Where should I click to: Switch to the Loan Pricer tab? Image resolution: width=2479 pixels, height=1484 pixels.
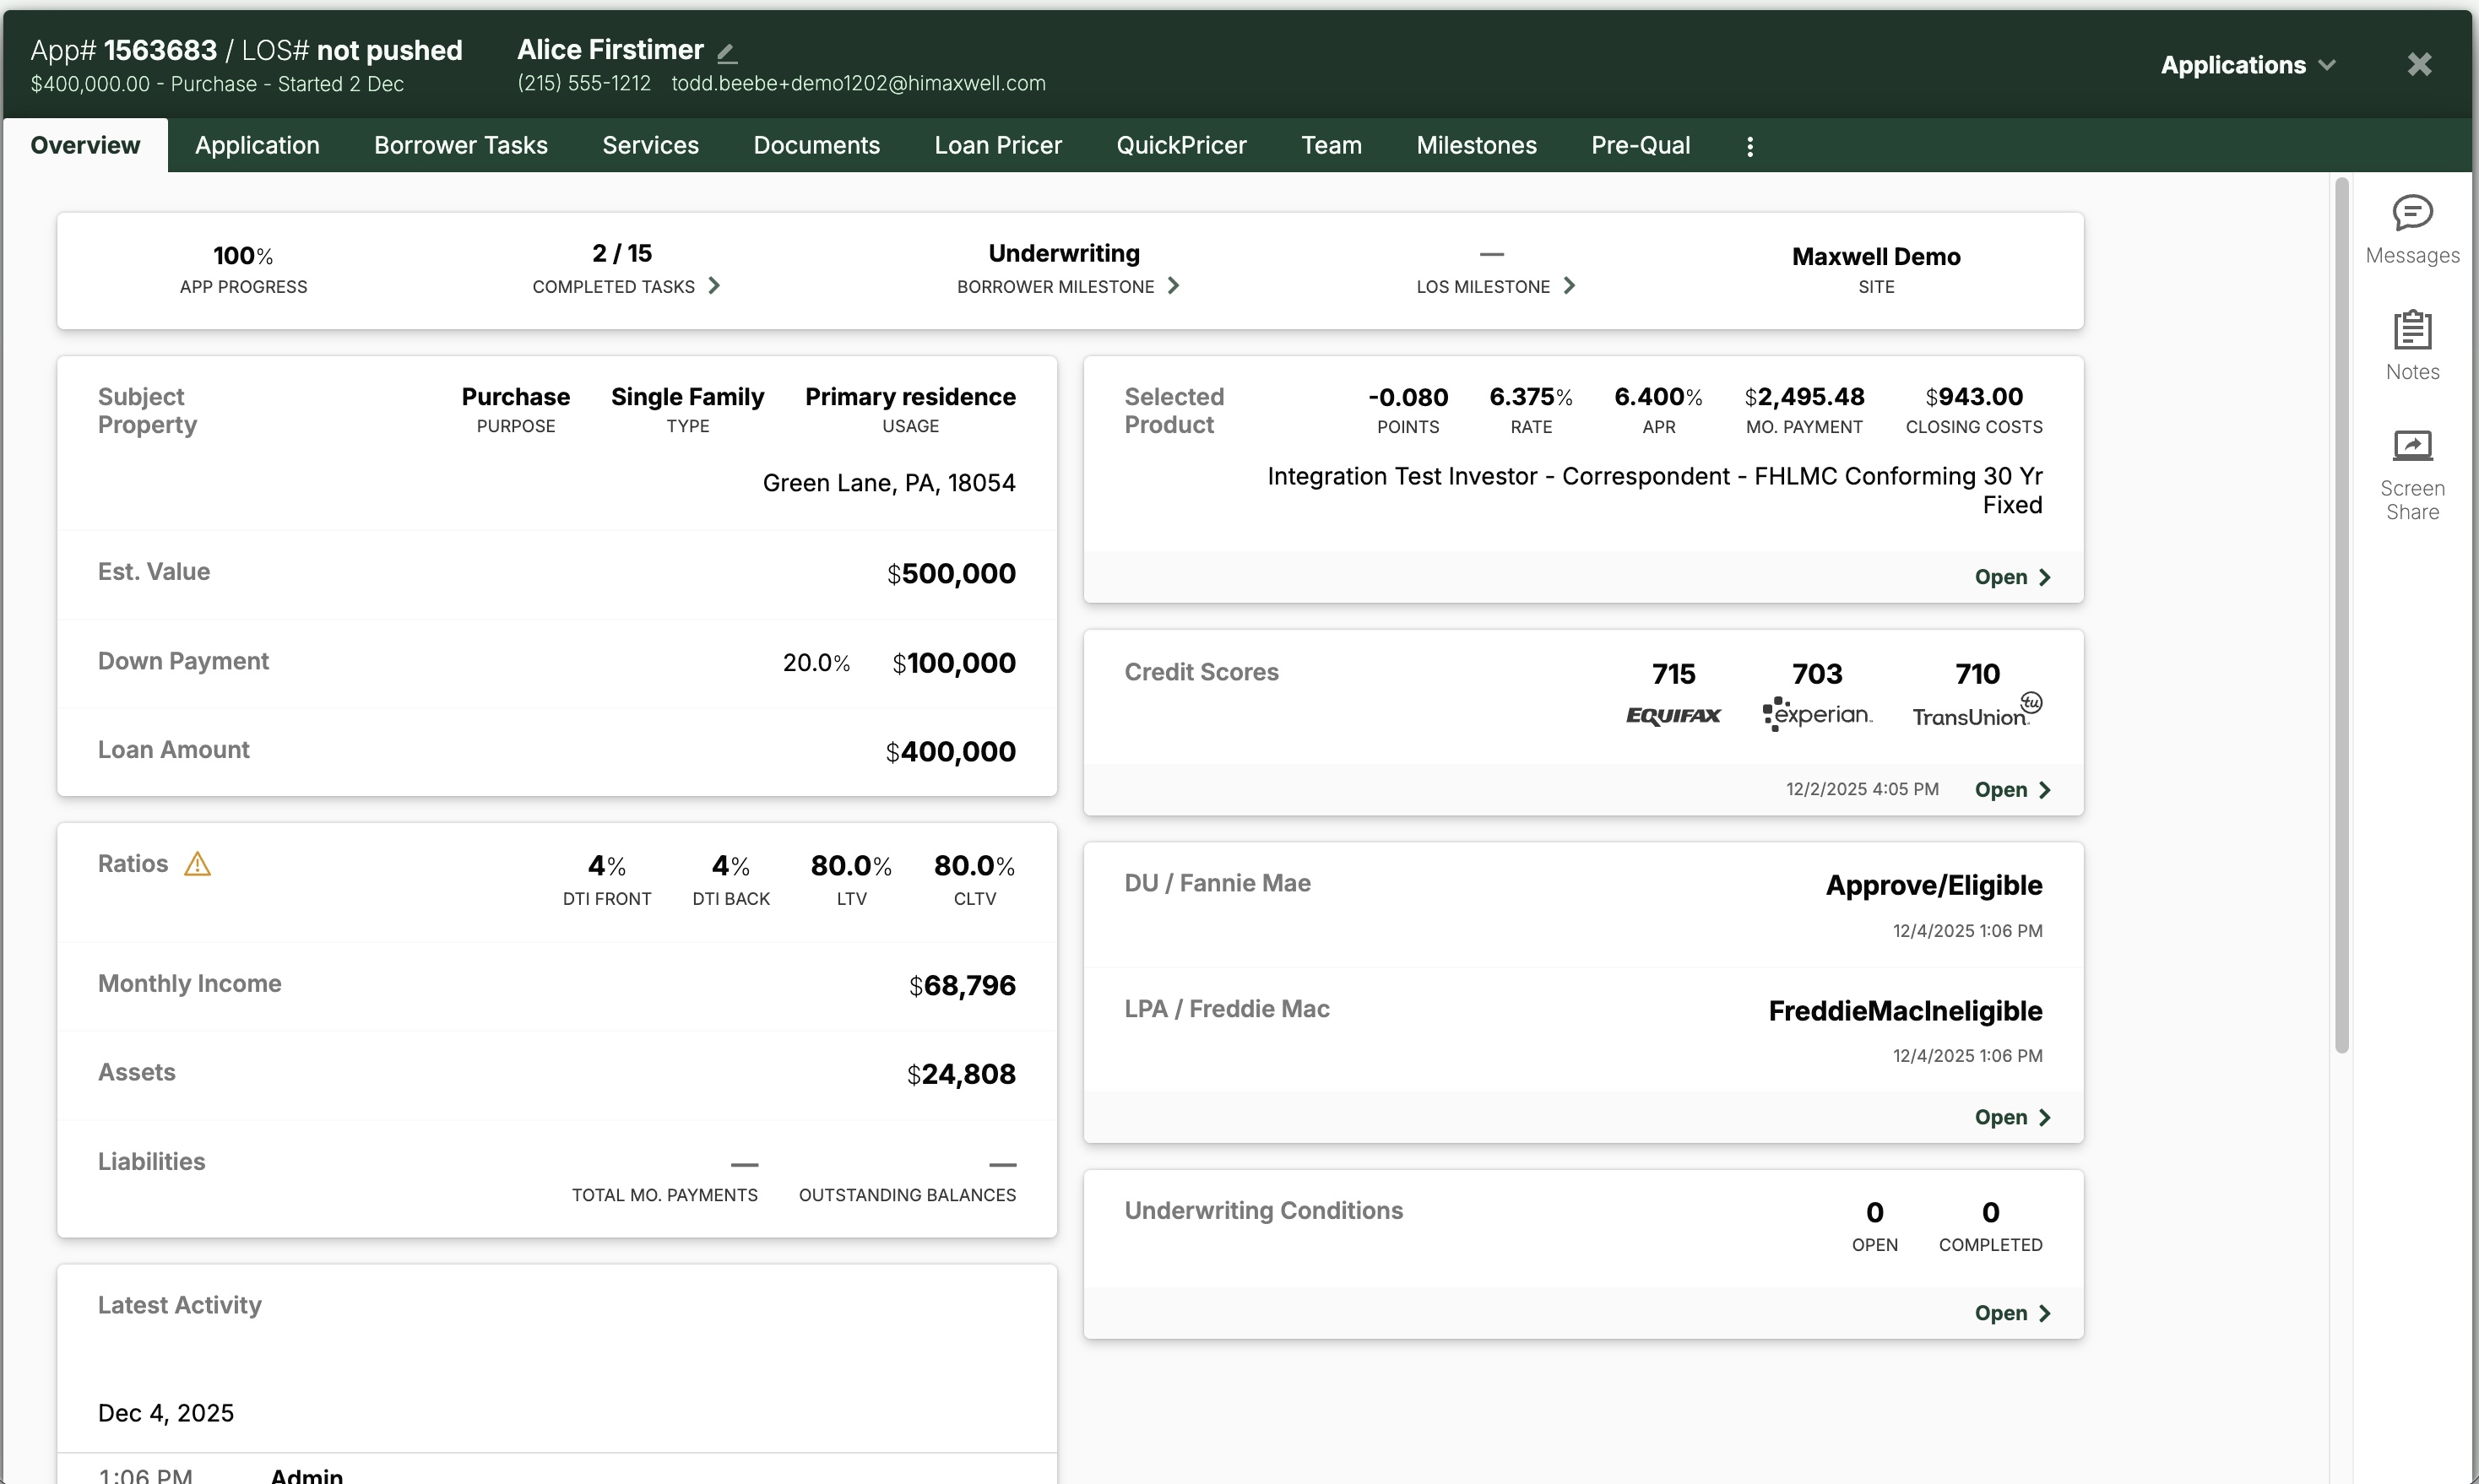997,146
